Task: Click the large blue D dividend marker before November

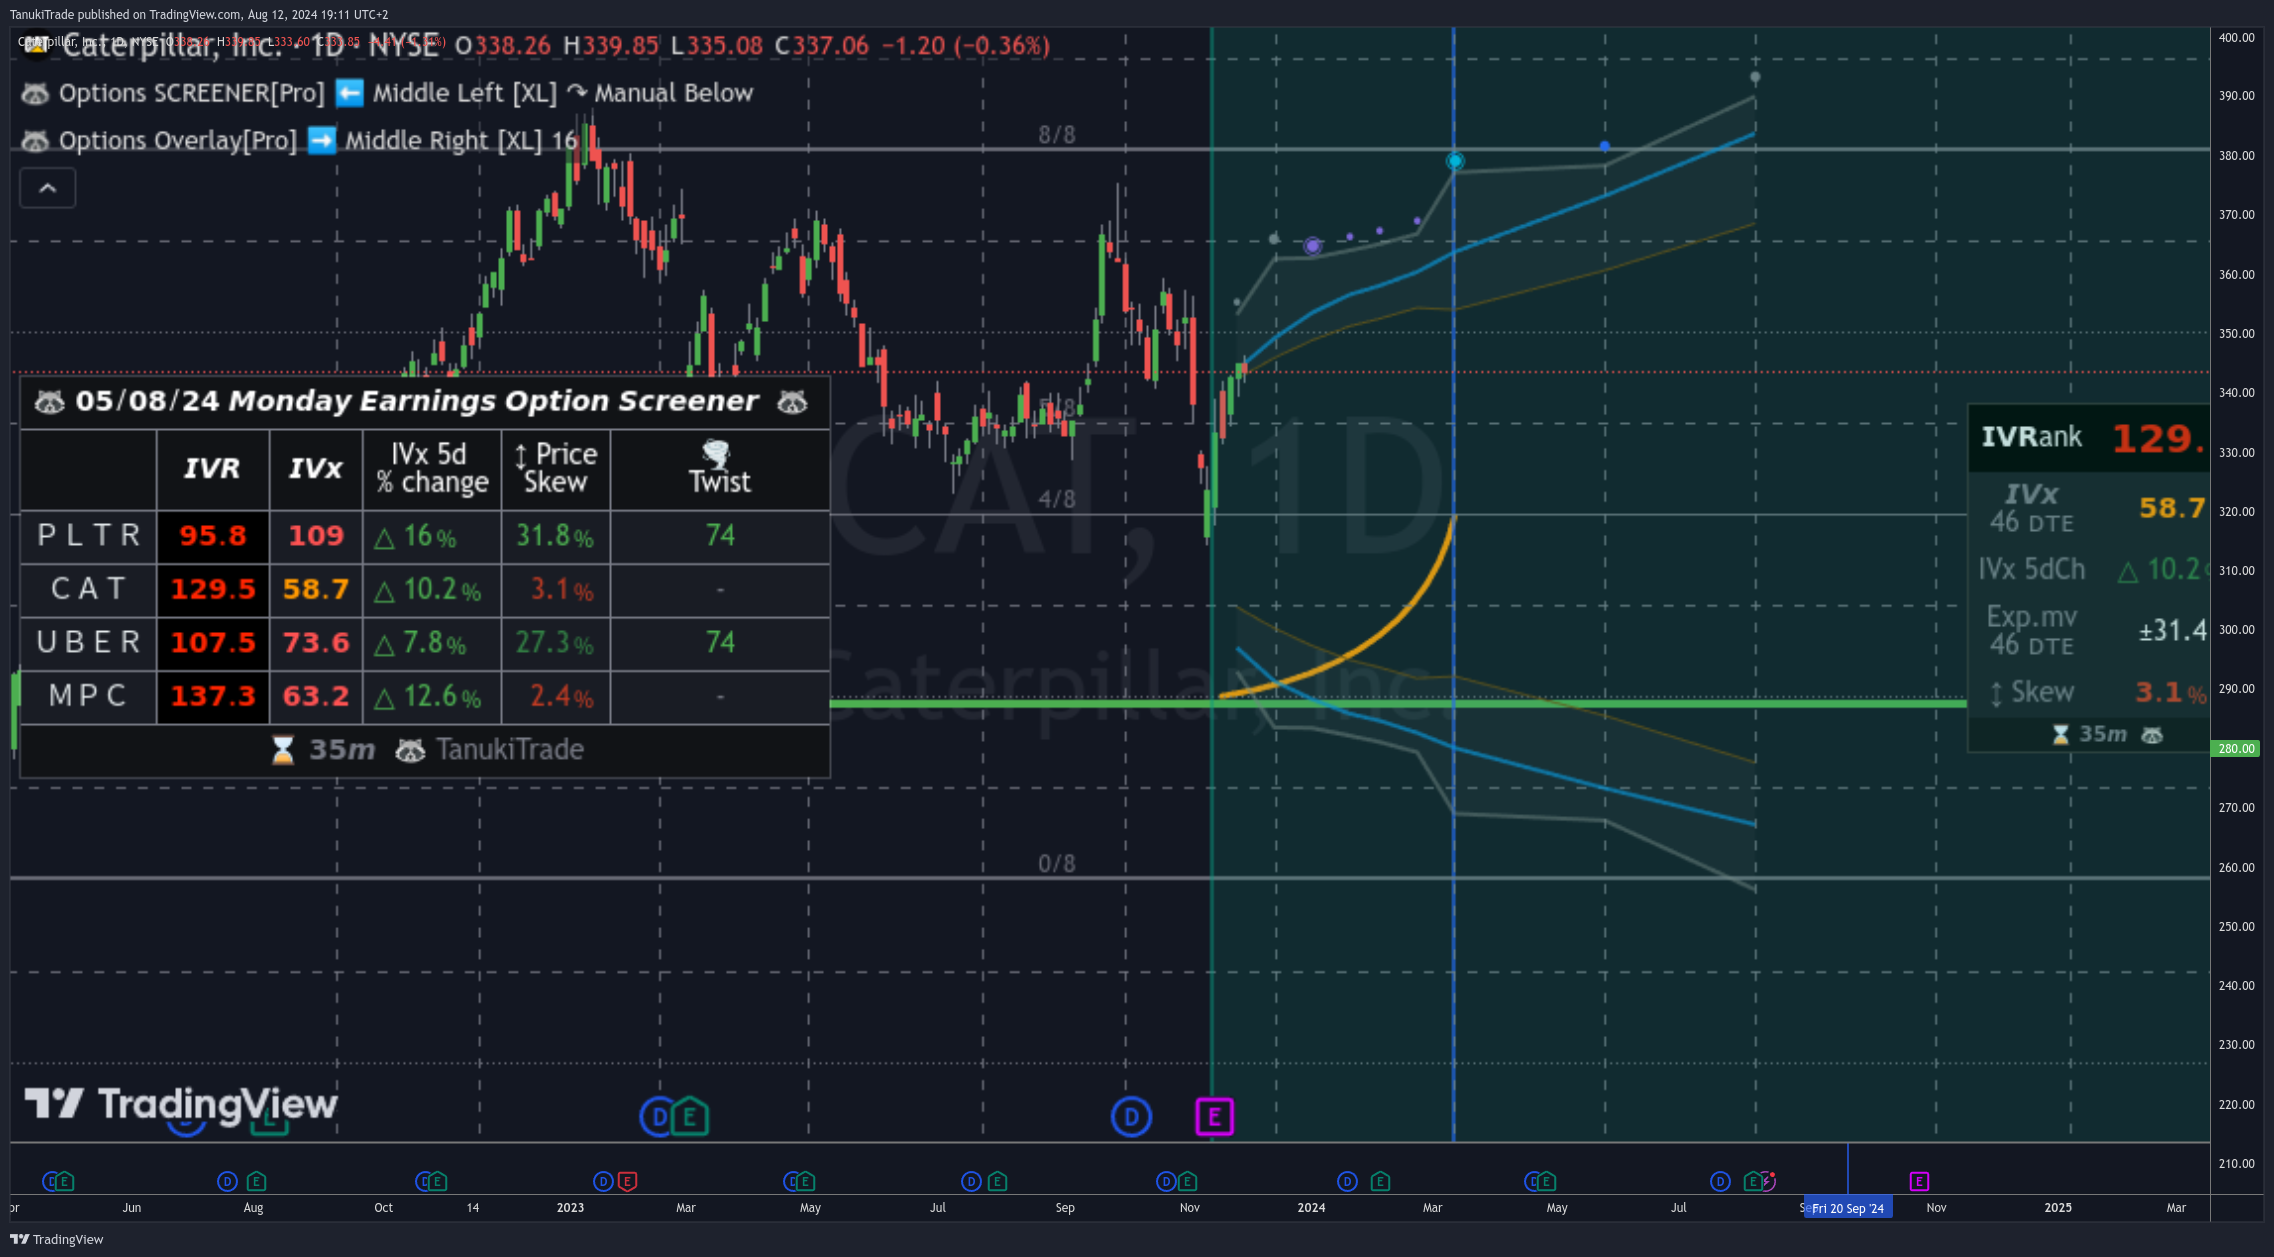Action: point(1131,1116)
